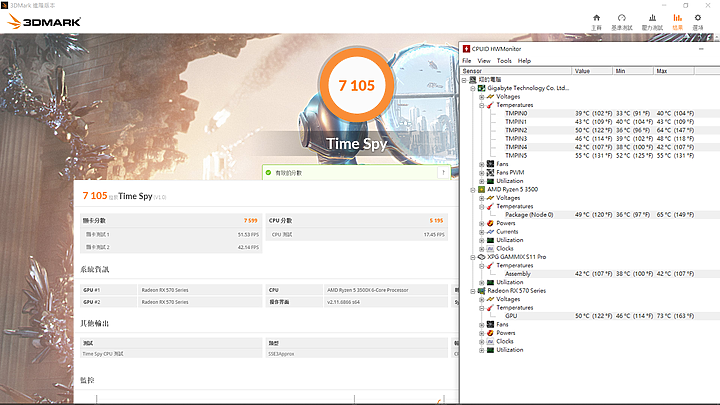
Task: Click 3DMark window title bar icon
Action: point(5,5)
